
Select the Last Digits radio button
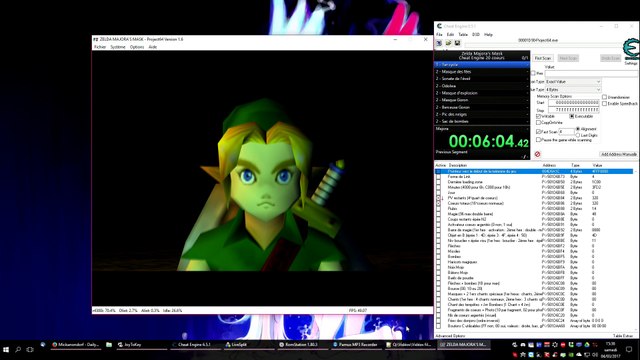(578, 135)
